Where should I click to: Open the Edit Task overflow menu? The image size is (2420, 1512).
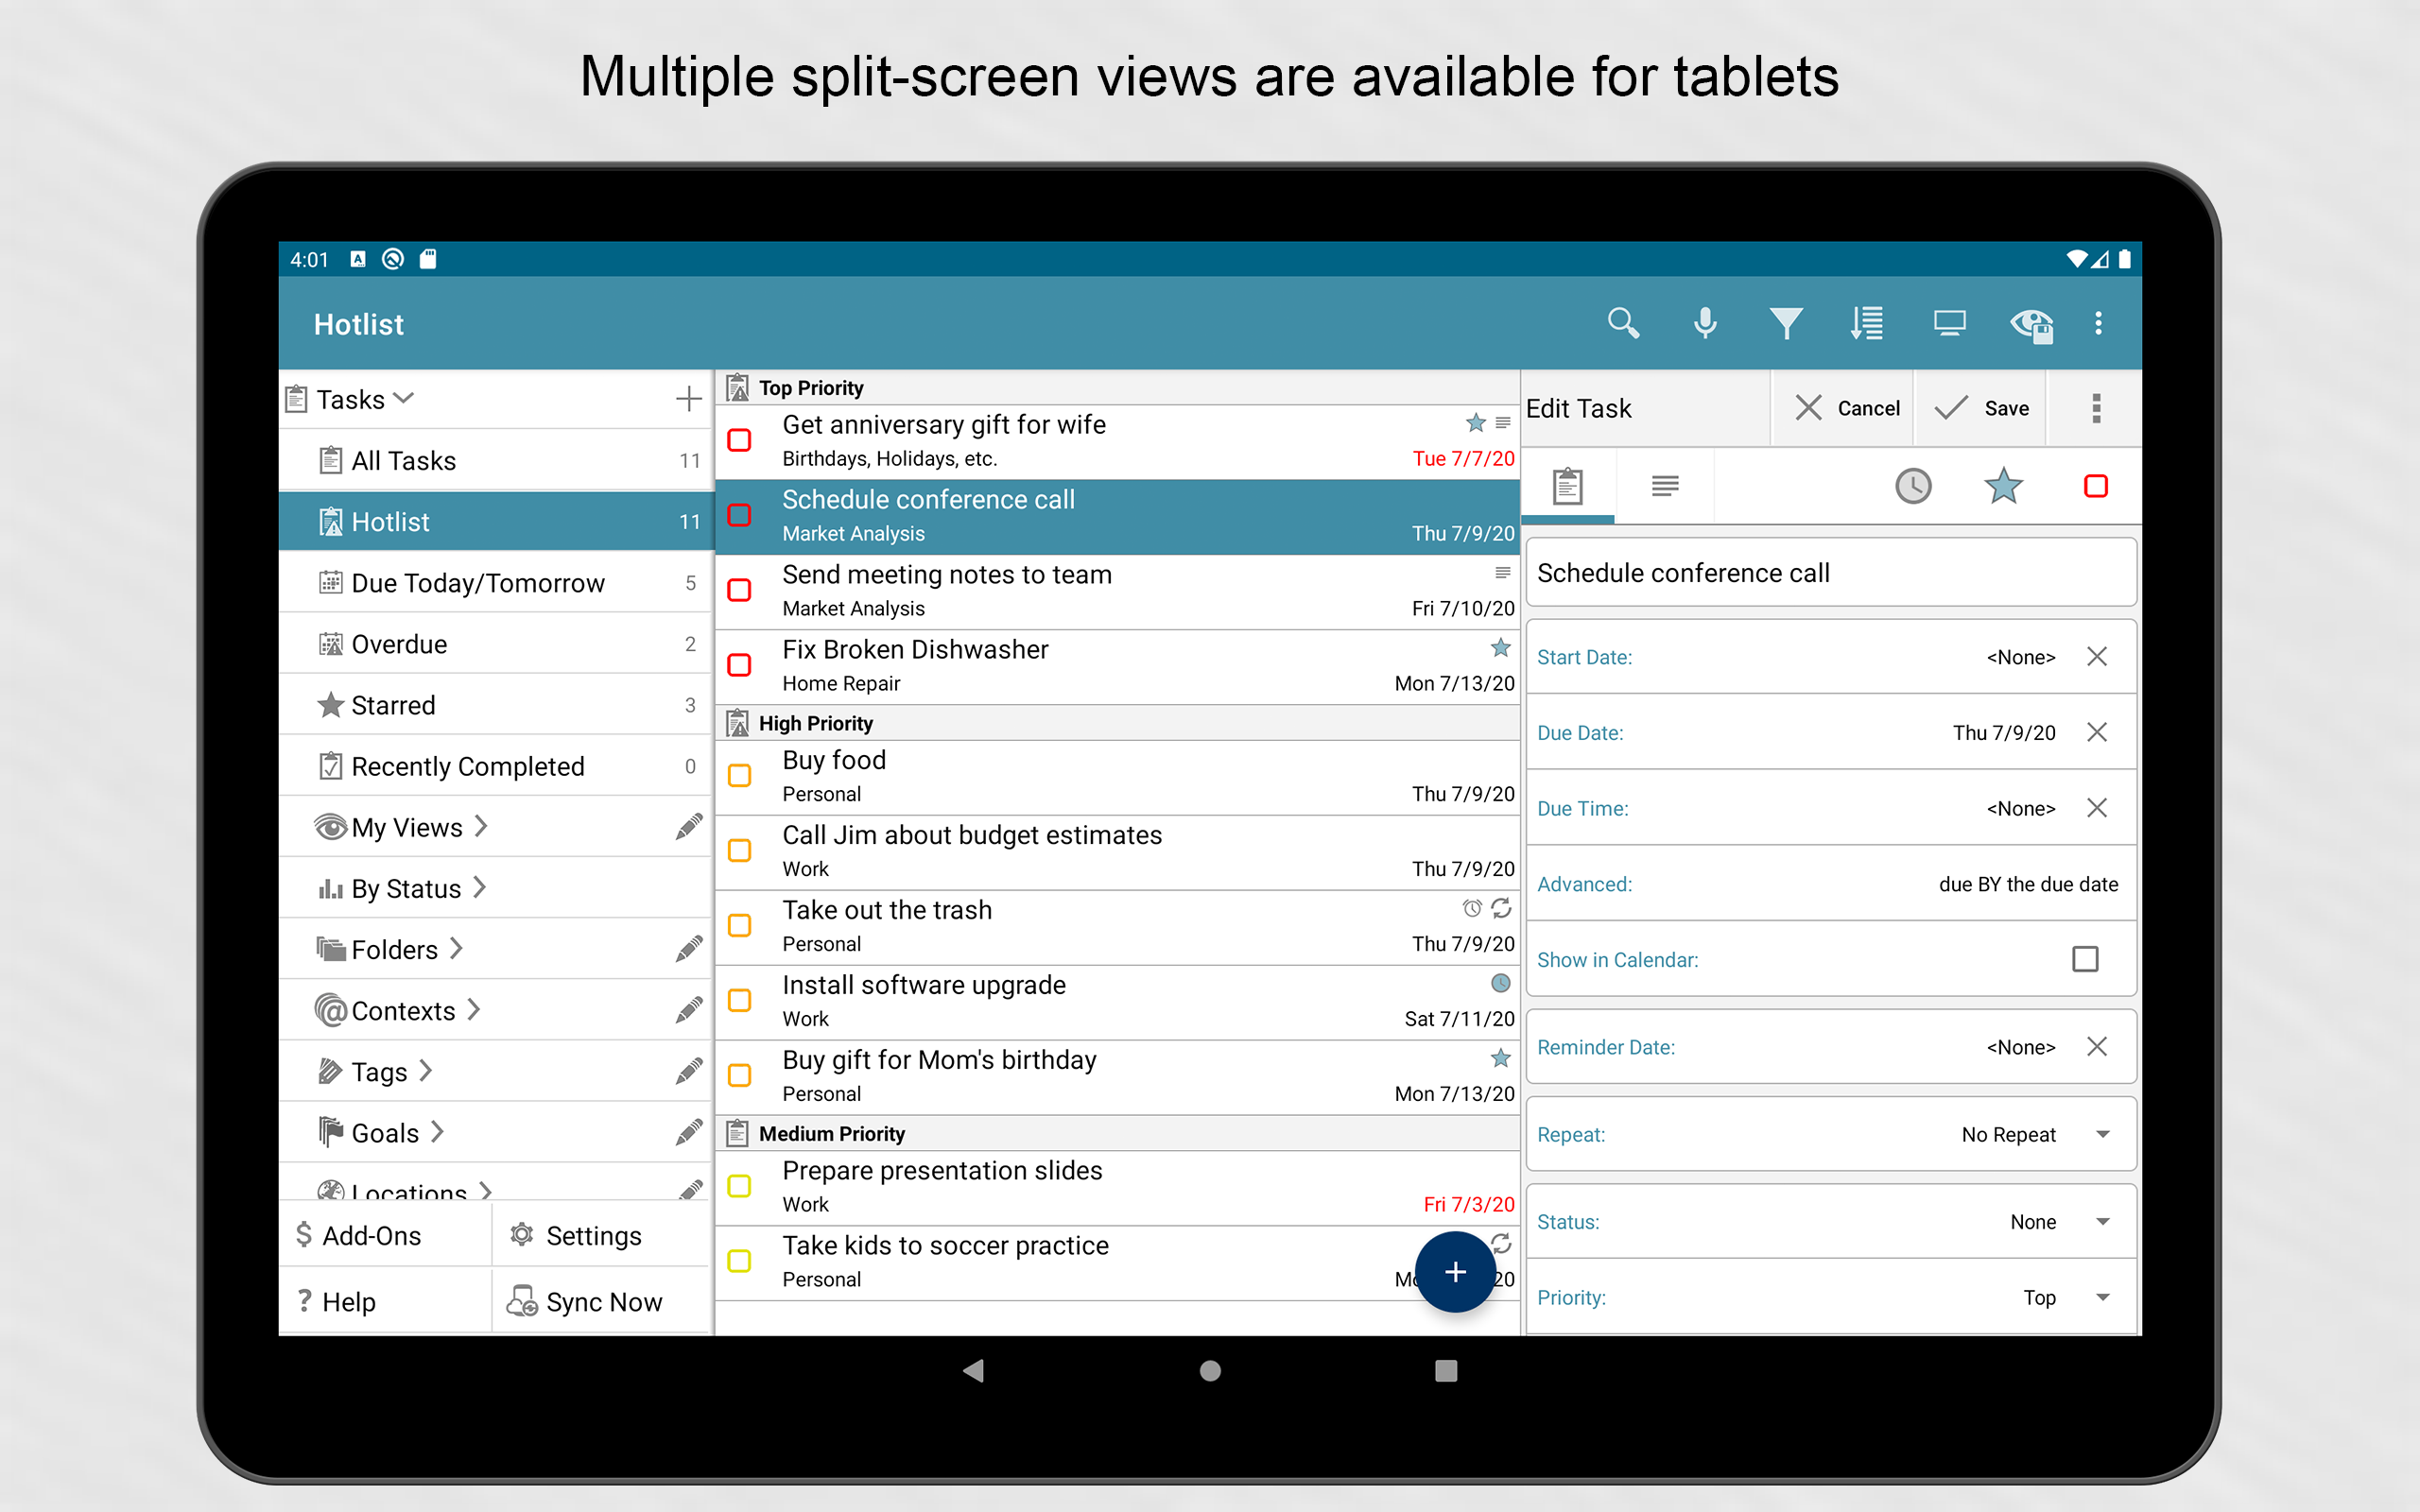click(2096, 408)
